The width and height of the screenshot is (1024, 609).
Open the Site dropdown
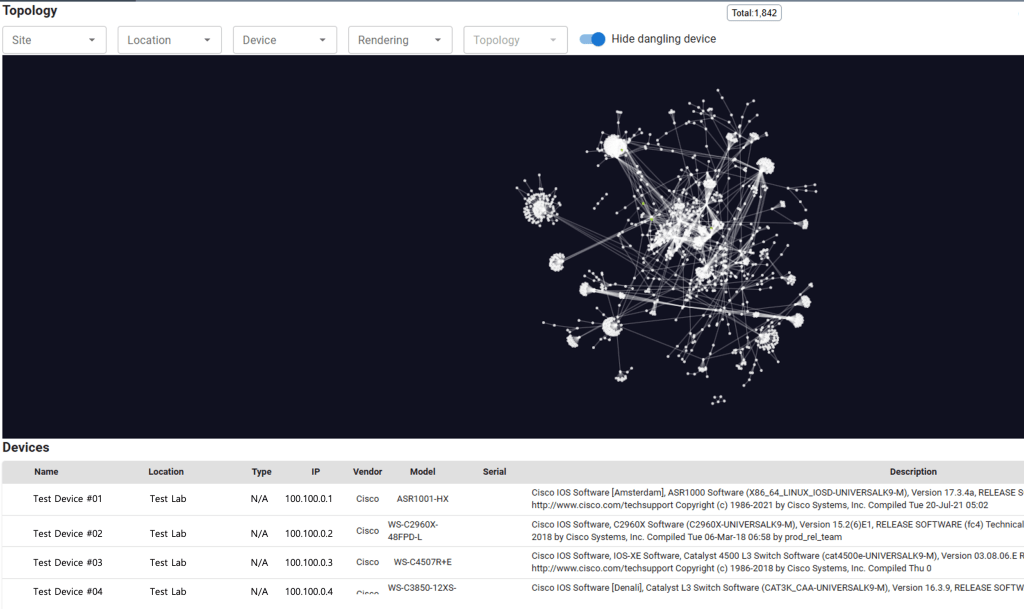(x=55, y=40)
